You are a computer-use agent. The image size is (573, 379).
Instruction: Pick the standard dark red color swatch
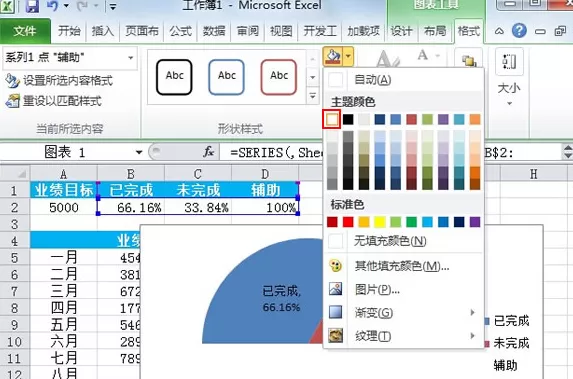(332, 221)
